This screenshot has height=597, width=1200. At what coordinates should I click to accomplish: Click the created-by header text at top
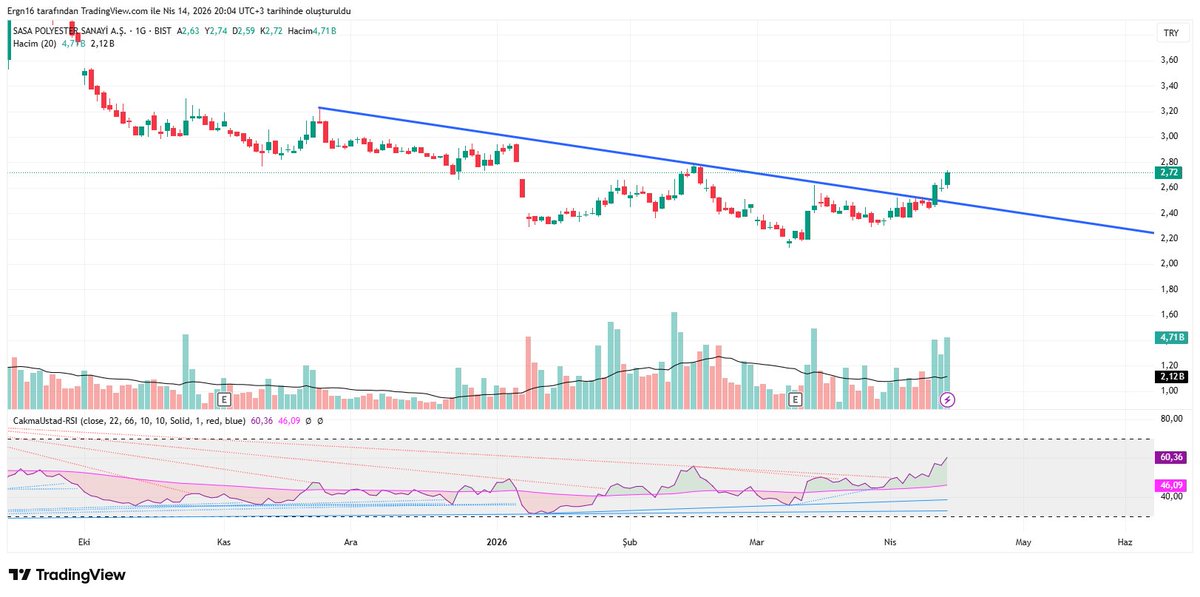click(180, 9)
